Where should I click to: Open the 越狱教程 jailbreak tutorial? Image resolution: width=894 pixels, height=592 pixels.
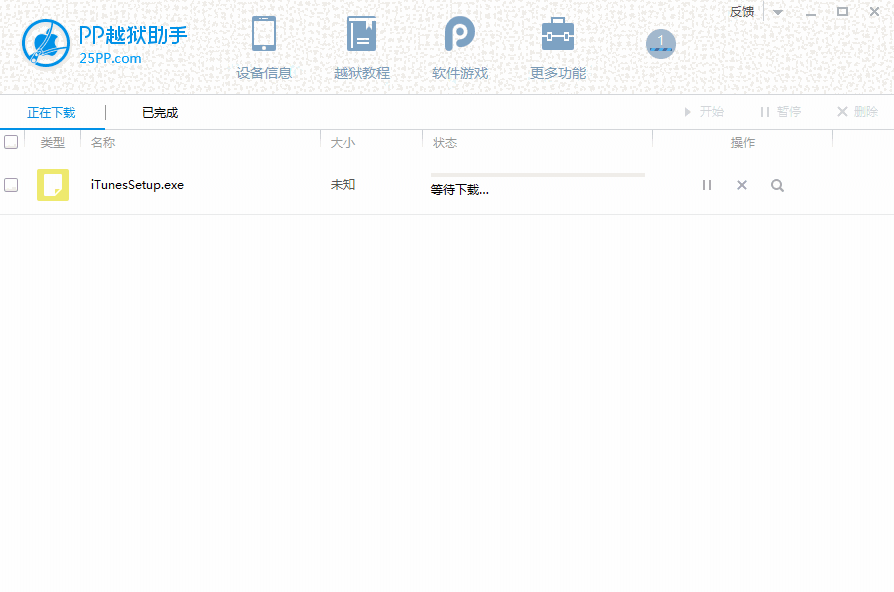click(360, 45)
